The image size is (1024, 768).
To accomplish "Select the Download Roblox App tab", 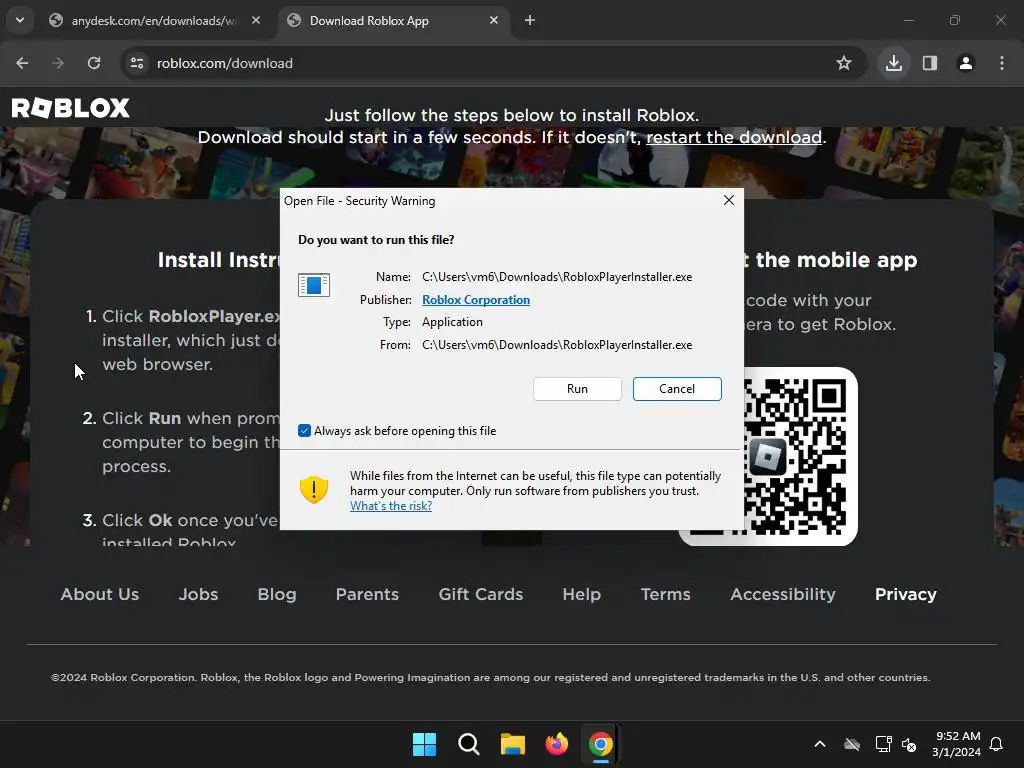I will pos(392,21).
